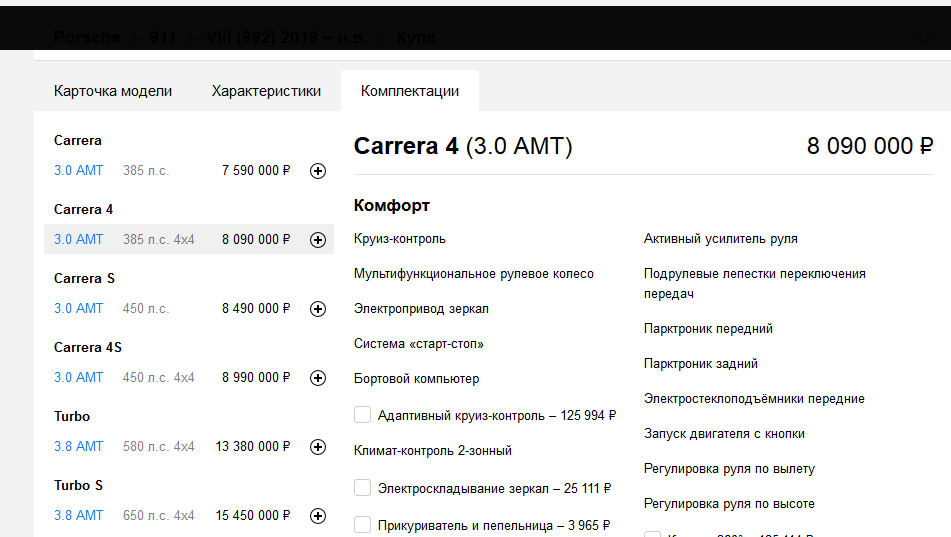Viewport: 951px width, 537px height.
Task: Click Электропривод зеркал feature
Action: click(422, 309)
